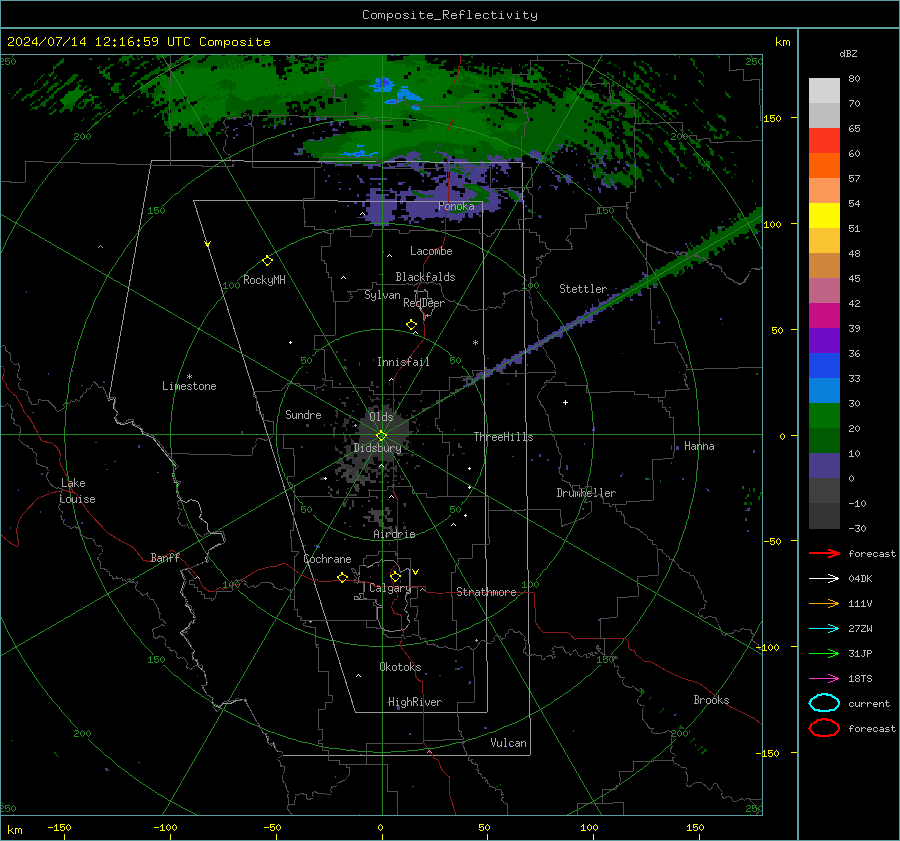Click the red forecast ellipse in legend
The image size is (900, 841).
click(x=824, y=728)
